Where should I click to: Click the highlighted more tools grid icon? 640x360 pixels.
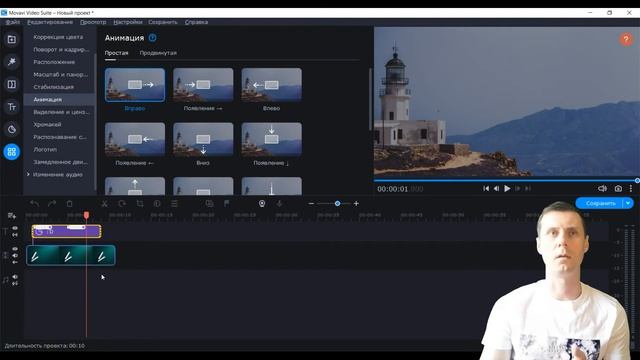(11, 152)
